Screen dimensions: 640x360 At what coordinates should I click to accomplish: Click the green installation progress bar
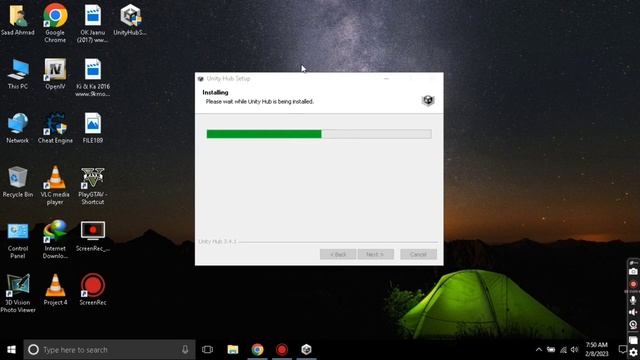319,134
